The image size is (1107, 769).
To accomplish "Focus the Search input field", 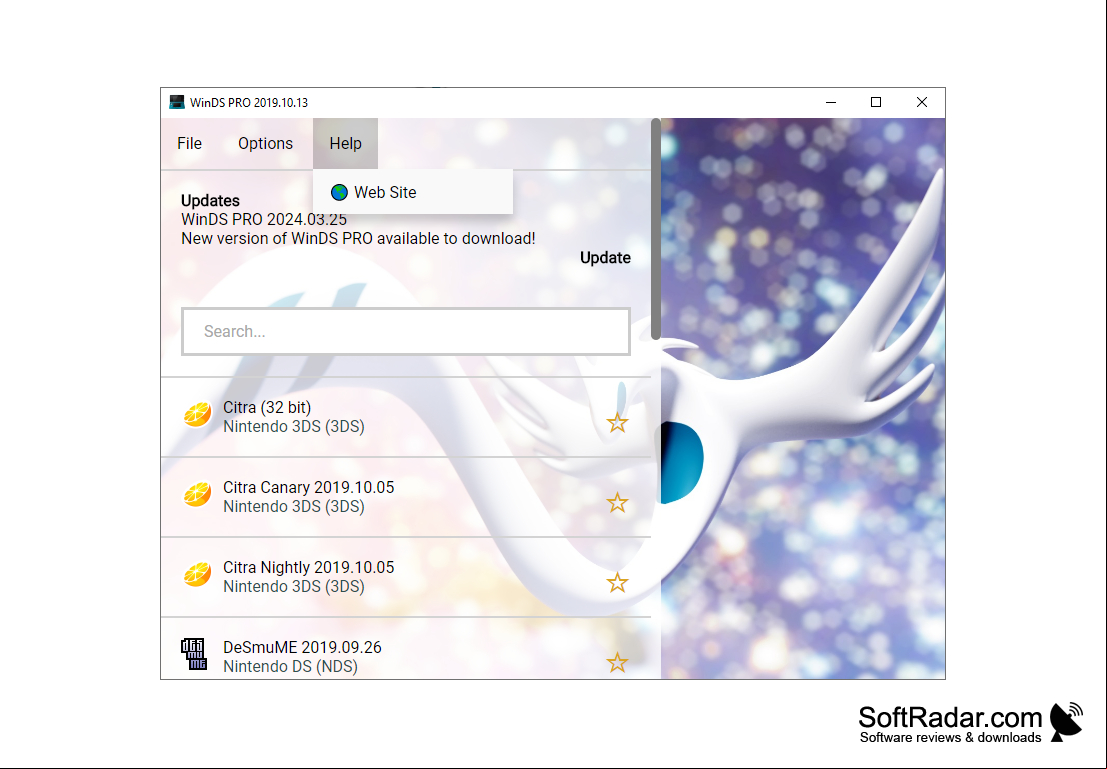I will click(x=406, y=331).
